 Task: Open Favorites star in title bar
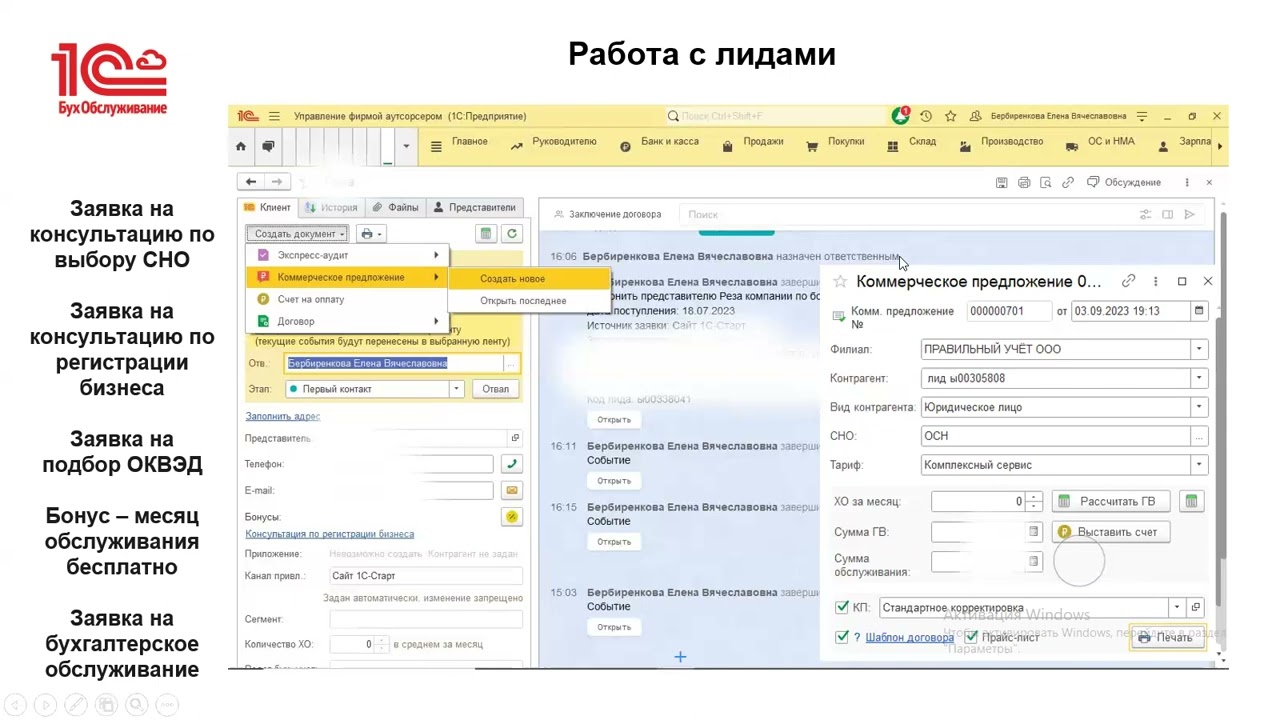950,116
